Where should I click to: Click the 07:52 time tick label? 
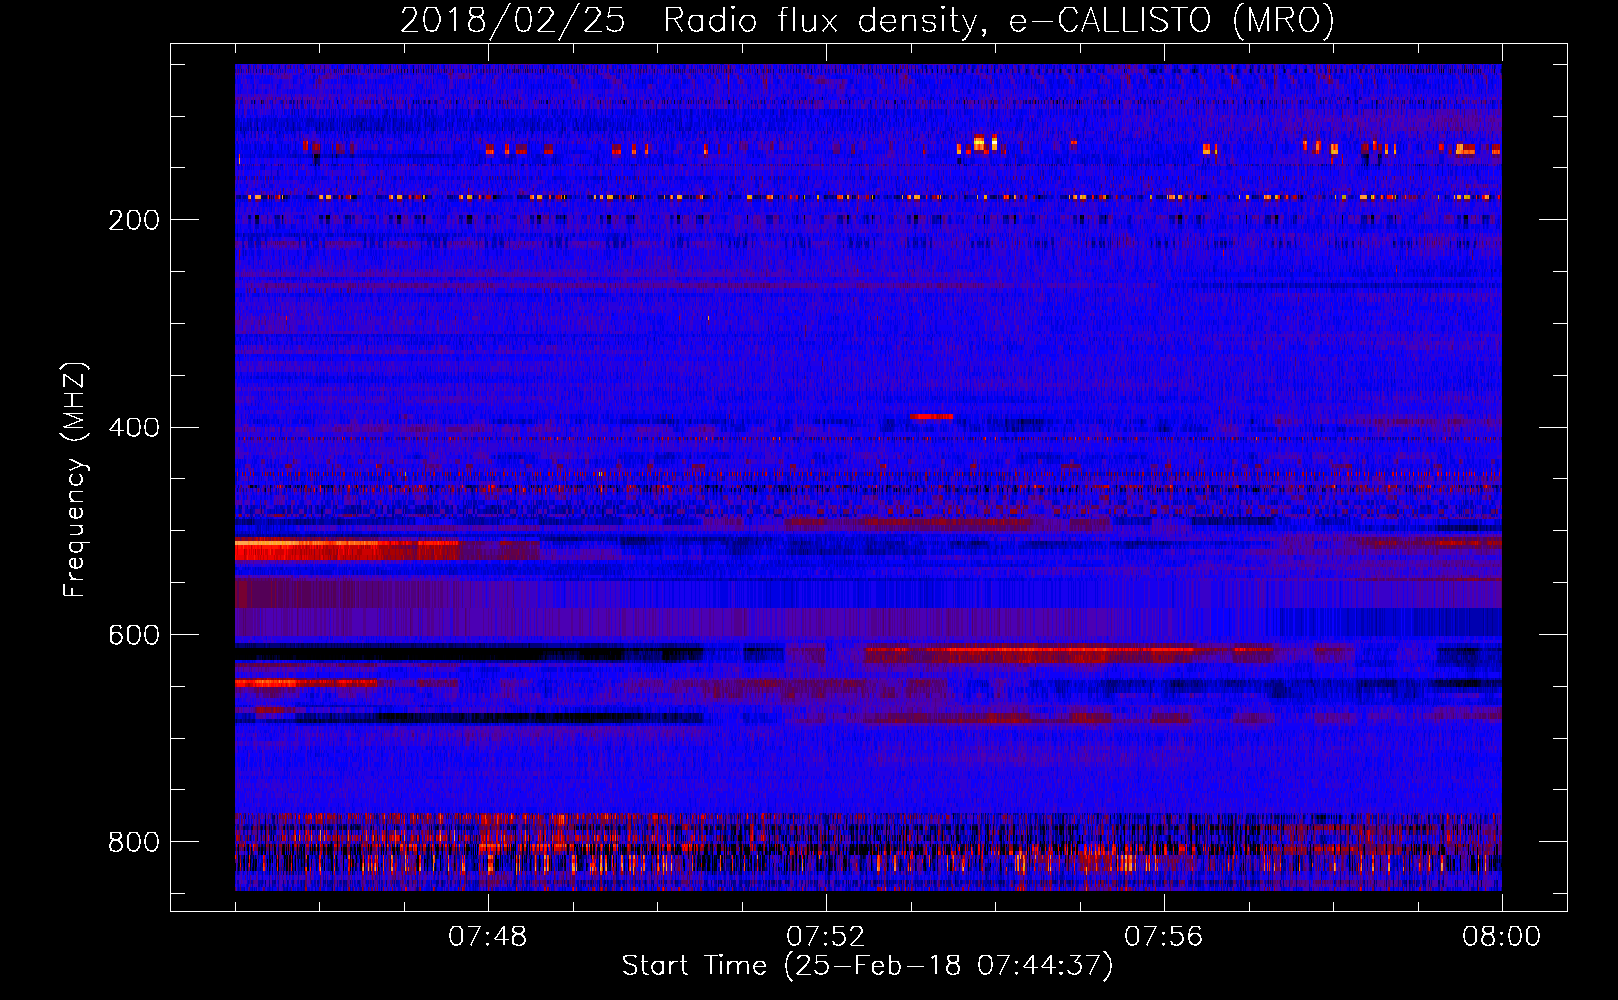pos(826,937)
